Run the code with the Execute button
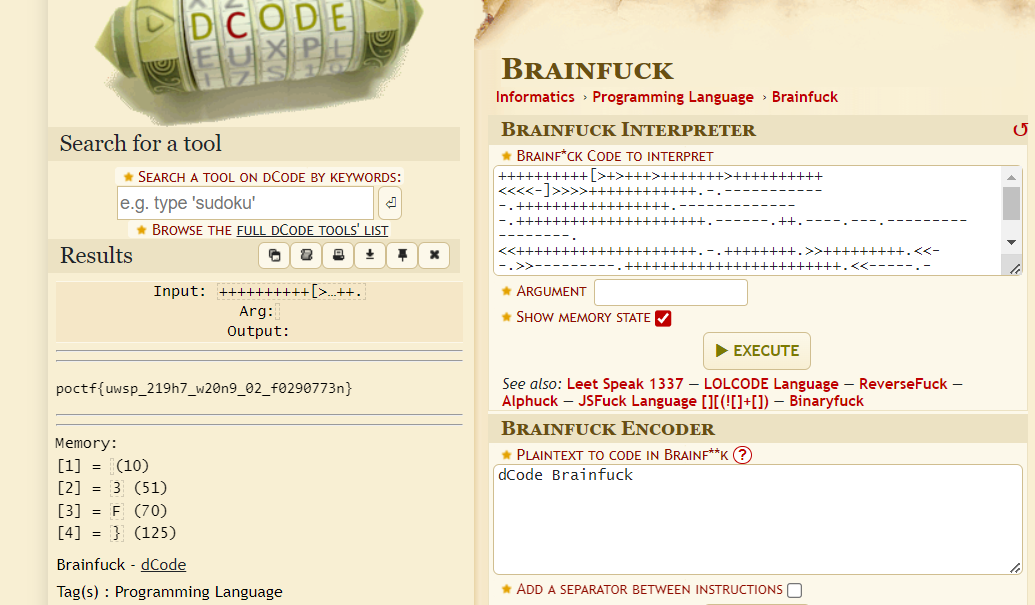The width and height of the screenshot is (1035, 605). pos(757,351)
